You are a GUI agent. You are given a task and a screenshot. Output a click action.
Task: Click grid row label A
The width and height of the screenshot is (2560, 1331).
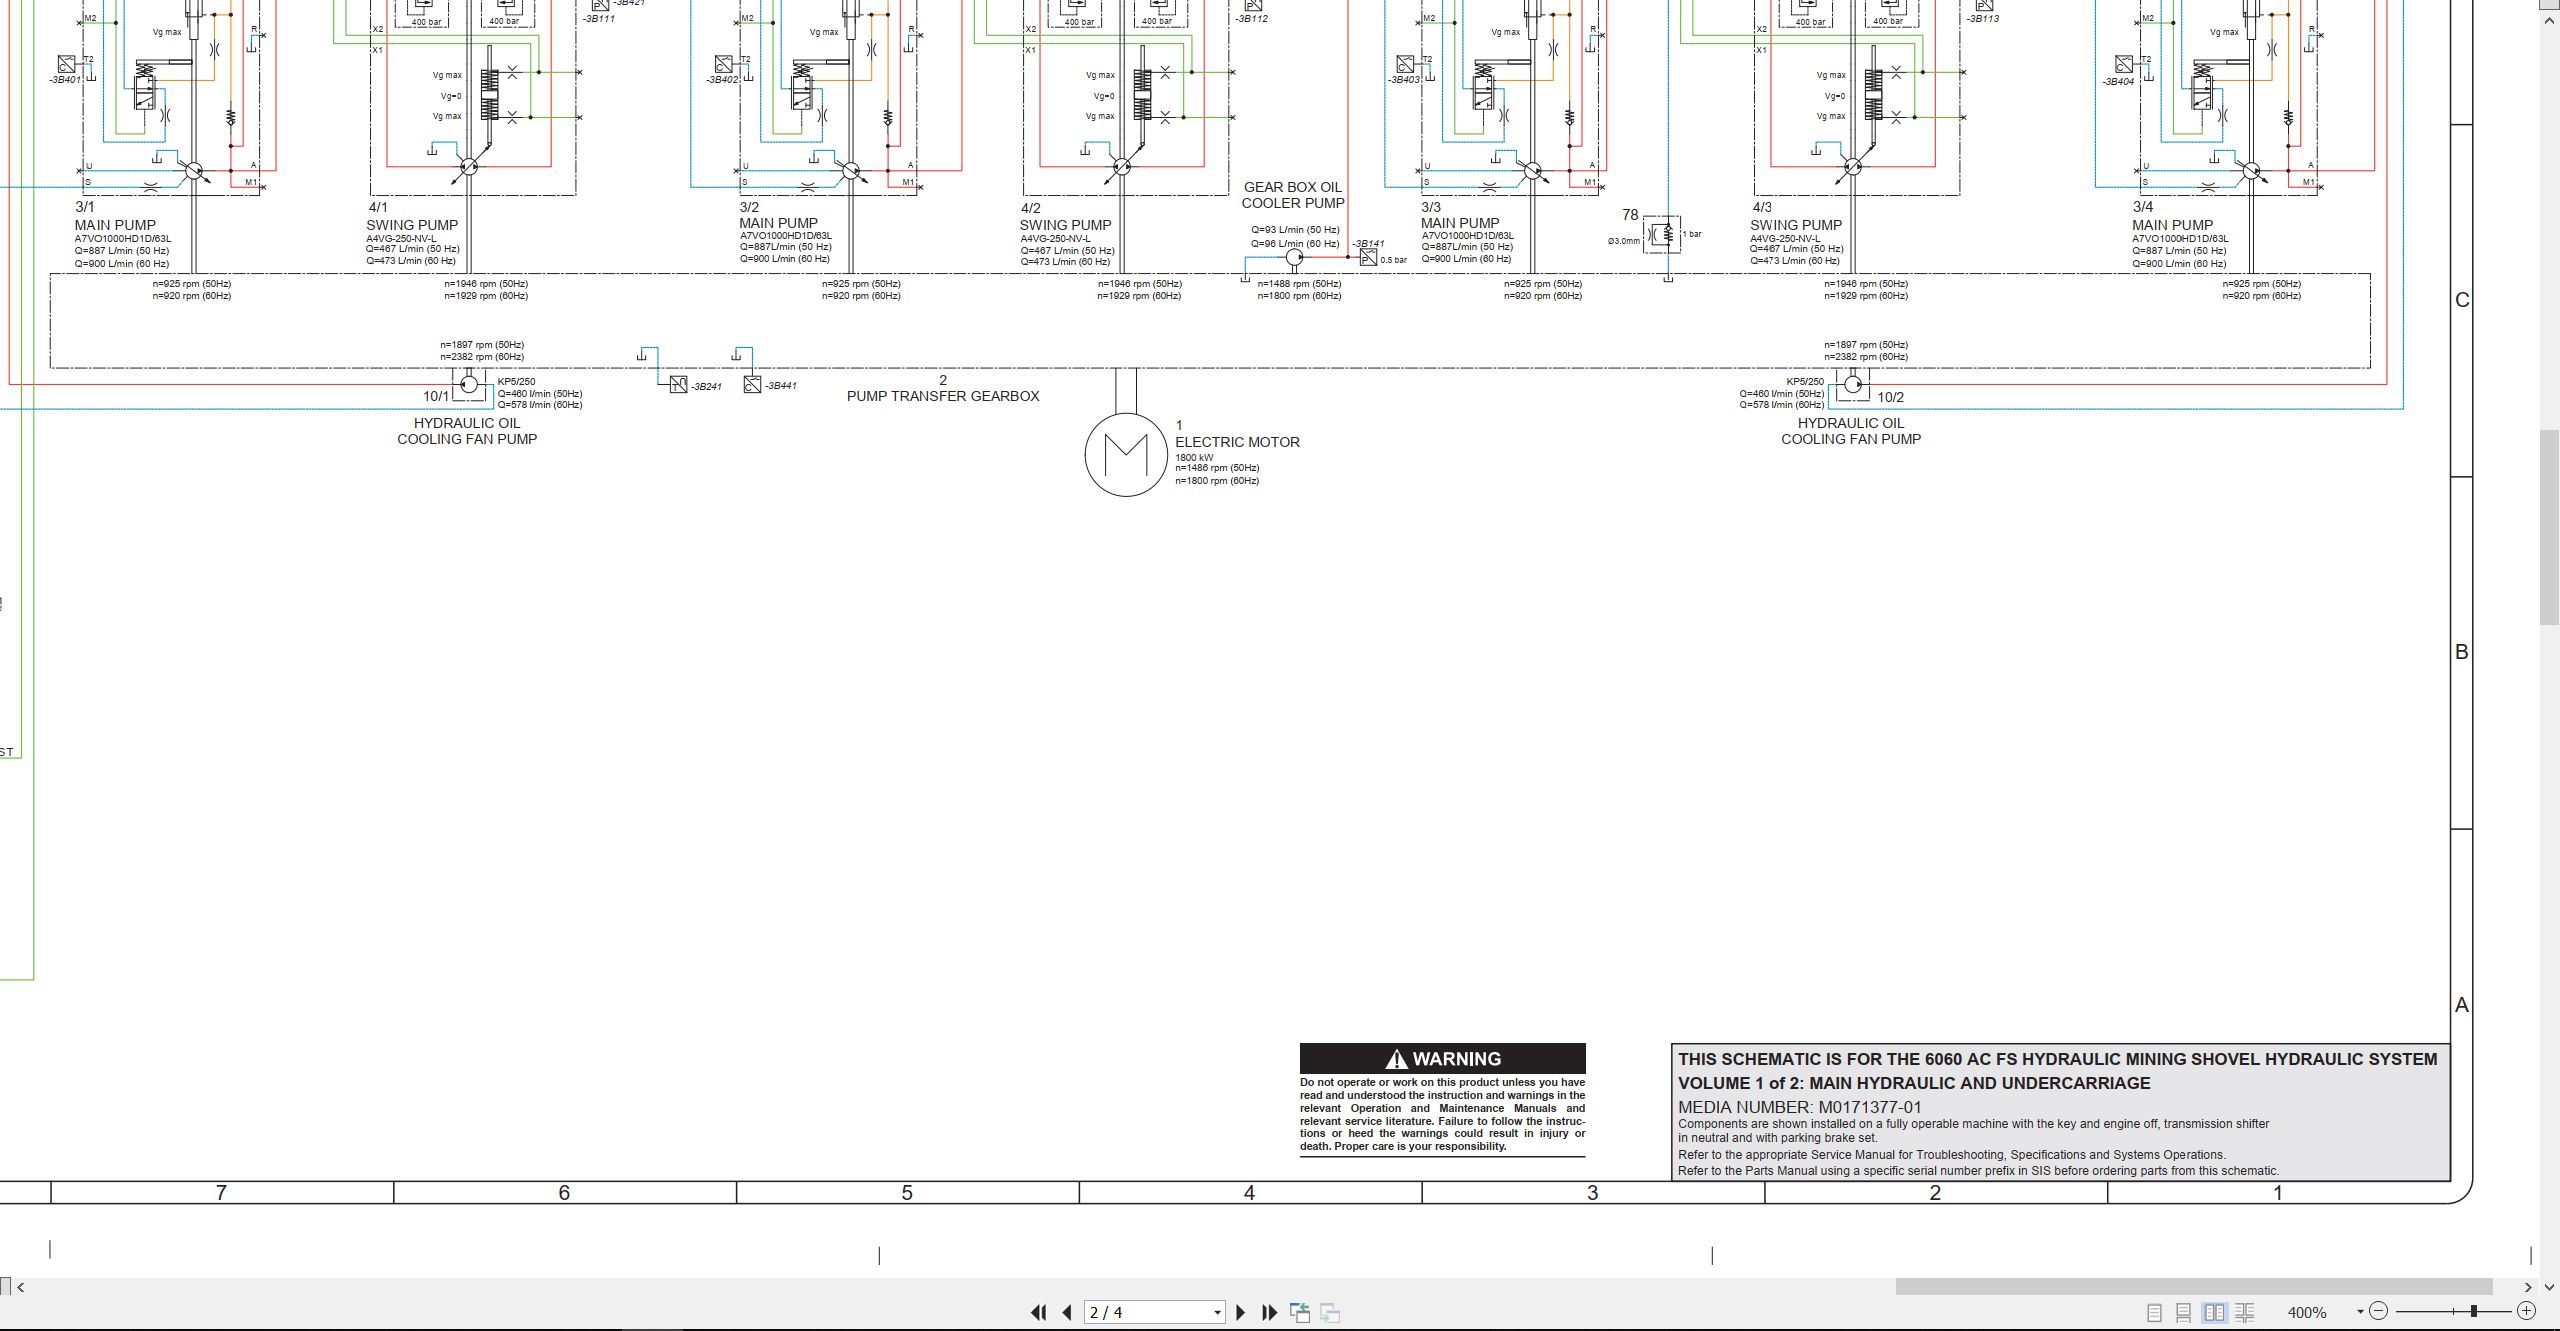(x=2462, y=1005)
